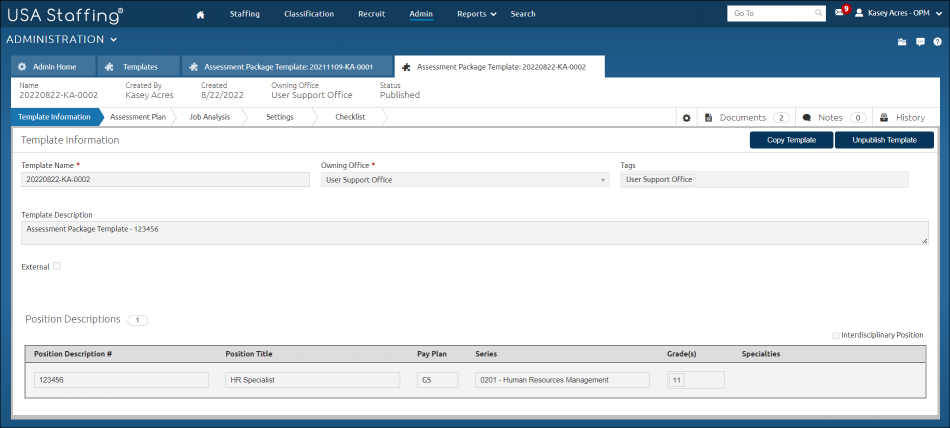Open the Notes count badge 0
This screenshot has height=428, width=950.
tap(858, 118)
